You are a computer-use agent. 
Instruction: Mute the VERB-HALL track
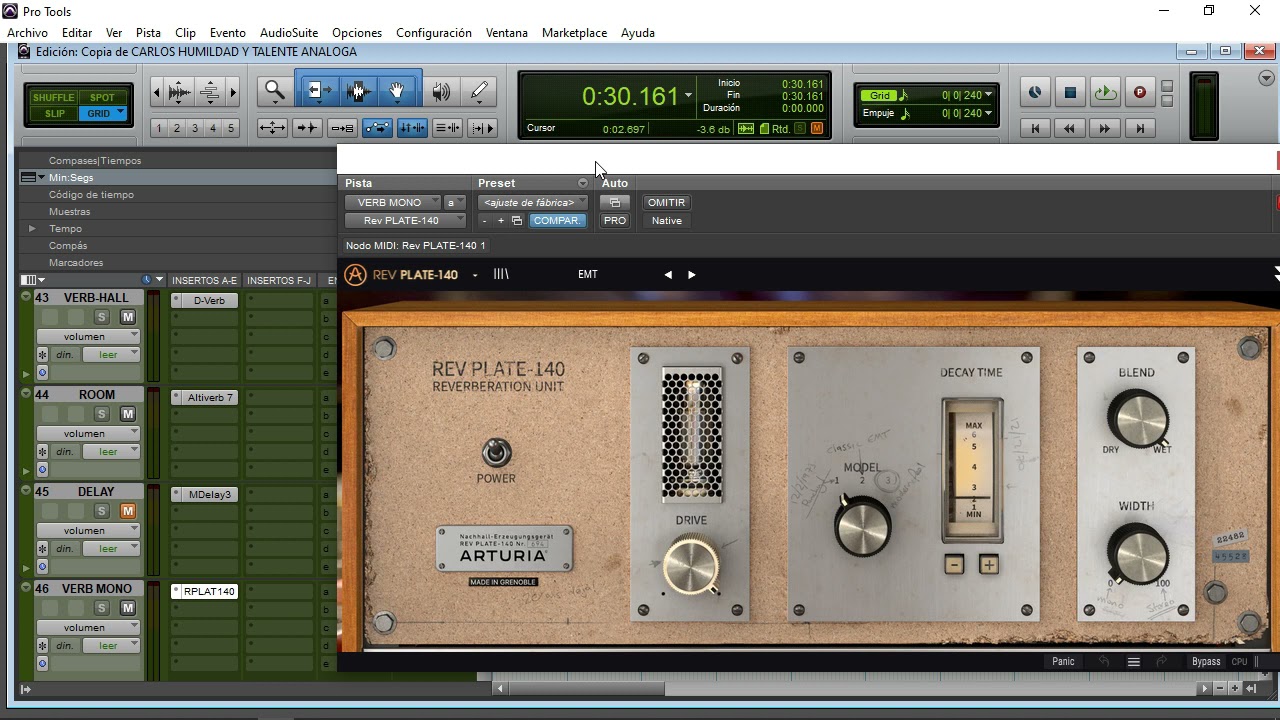tap(128, 317)
